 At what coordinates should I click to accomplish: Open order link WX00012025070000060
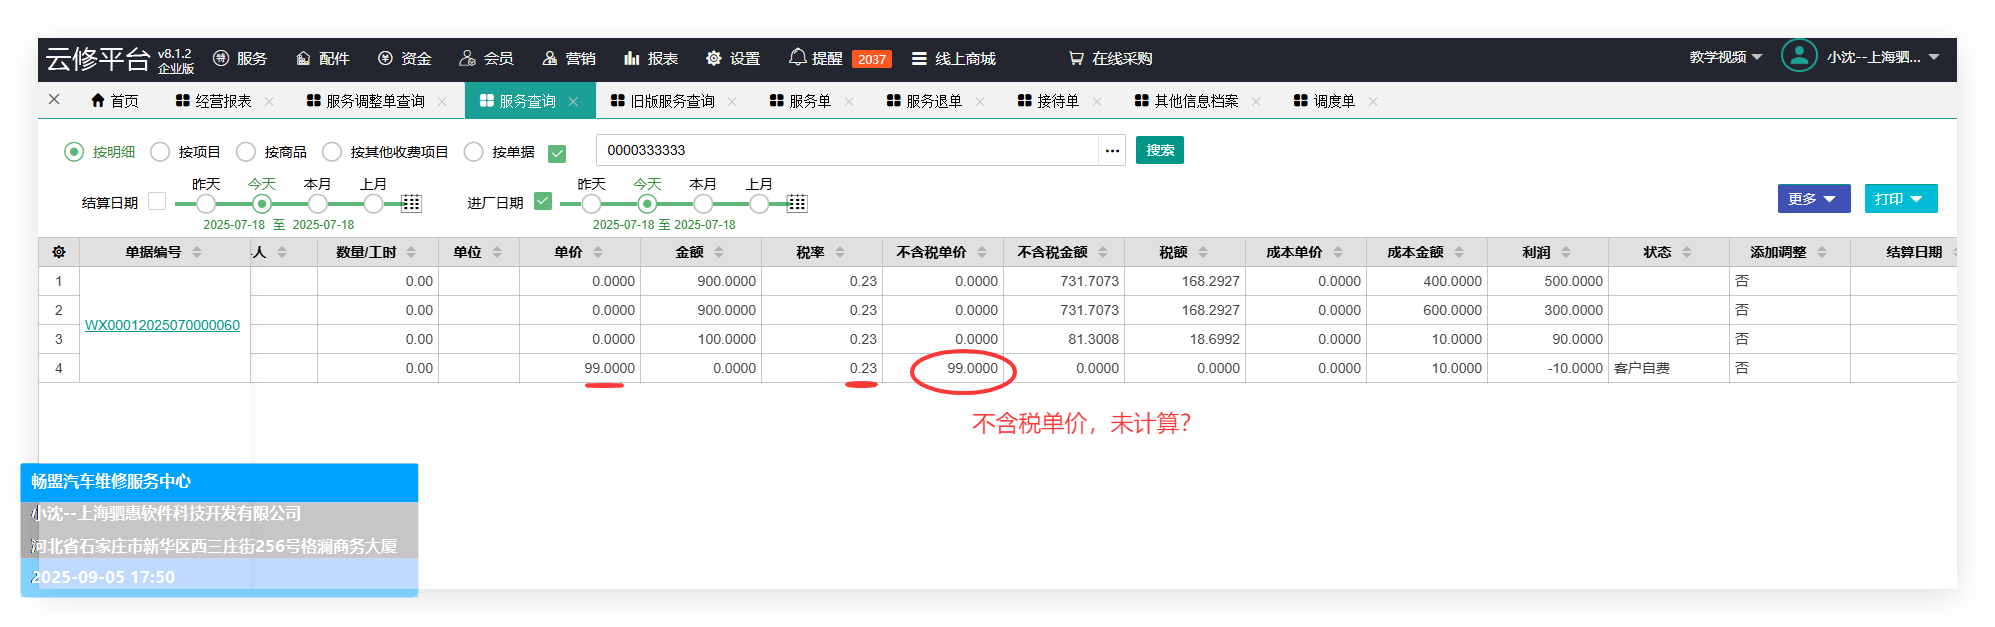(x=162, y=325)
